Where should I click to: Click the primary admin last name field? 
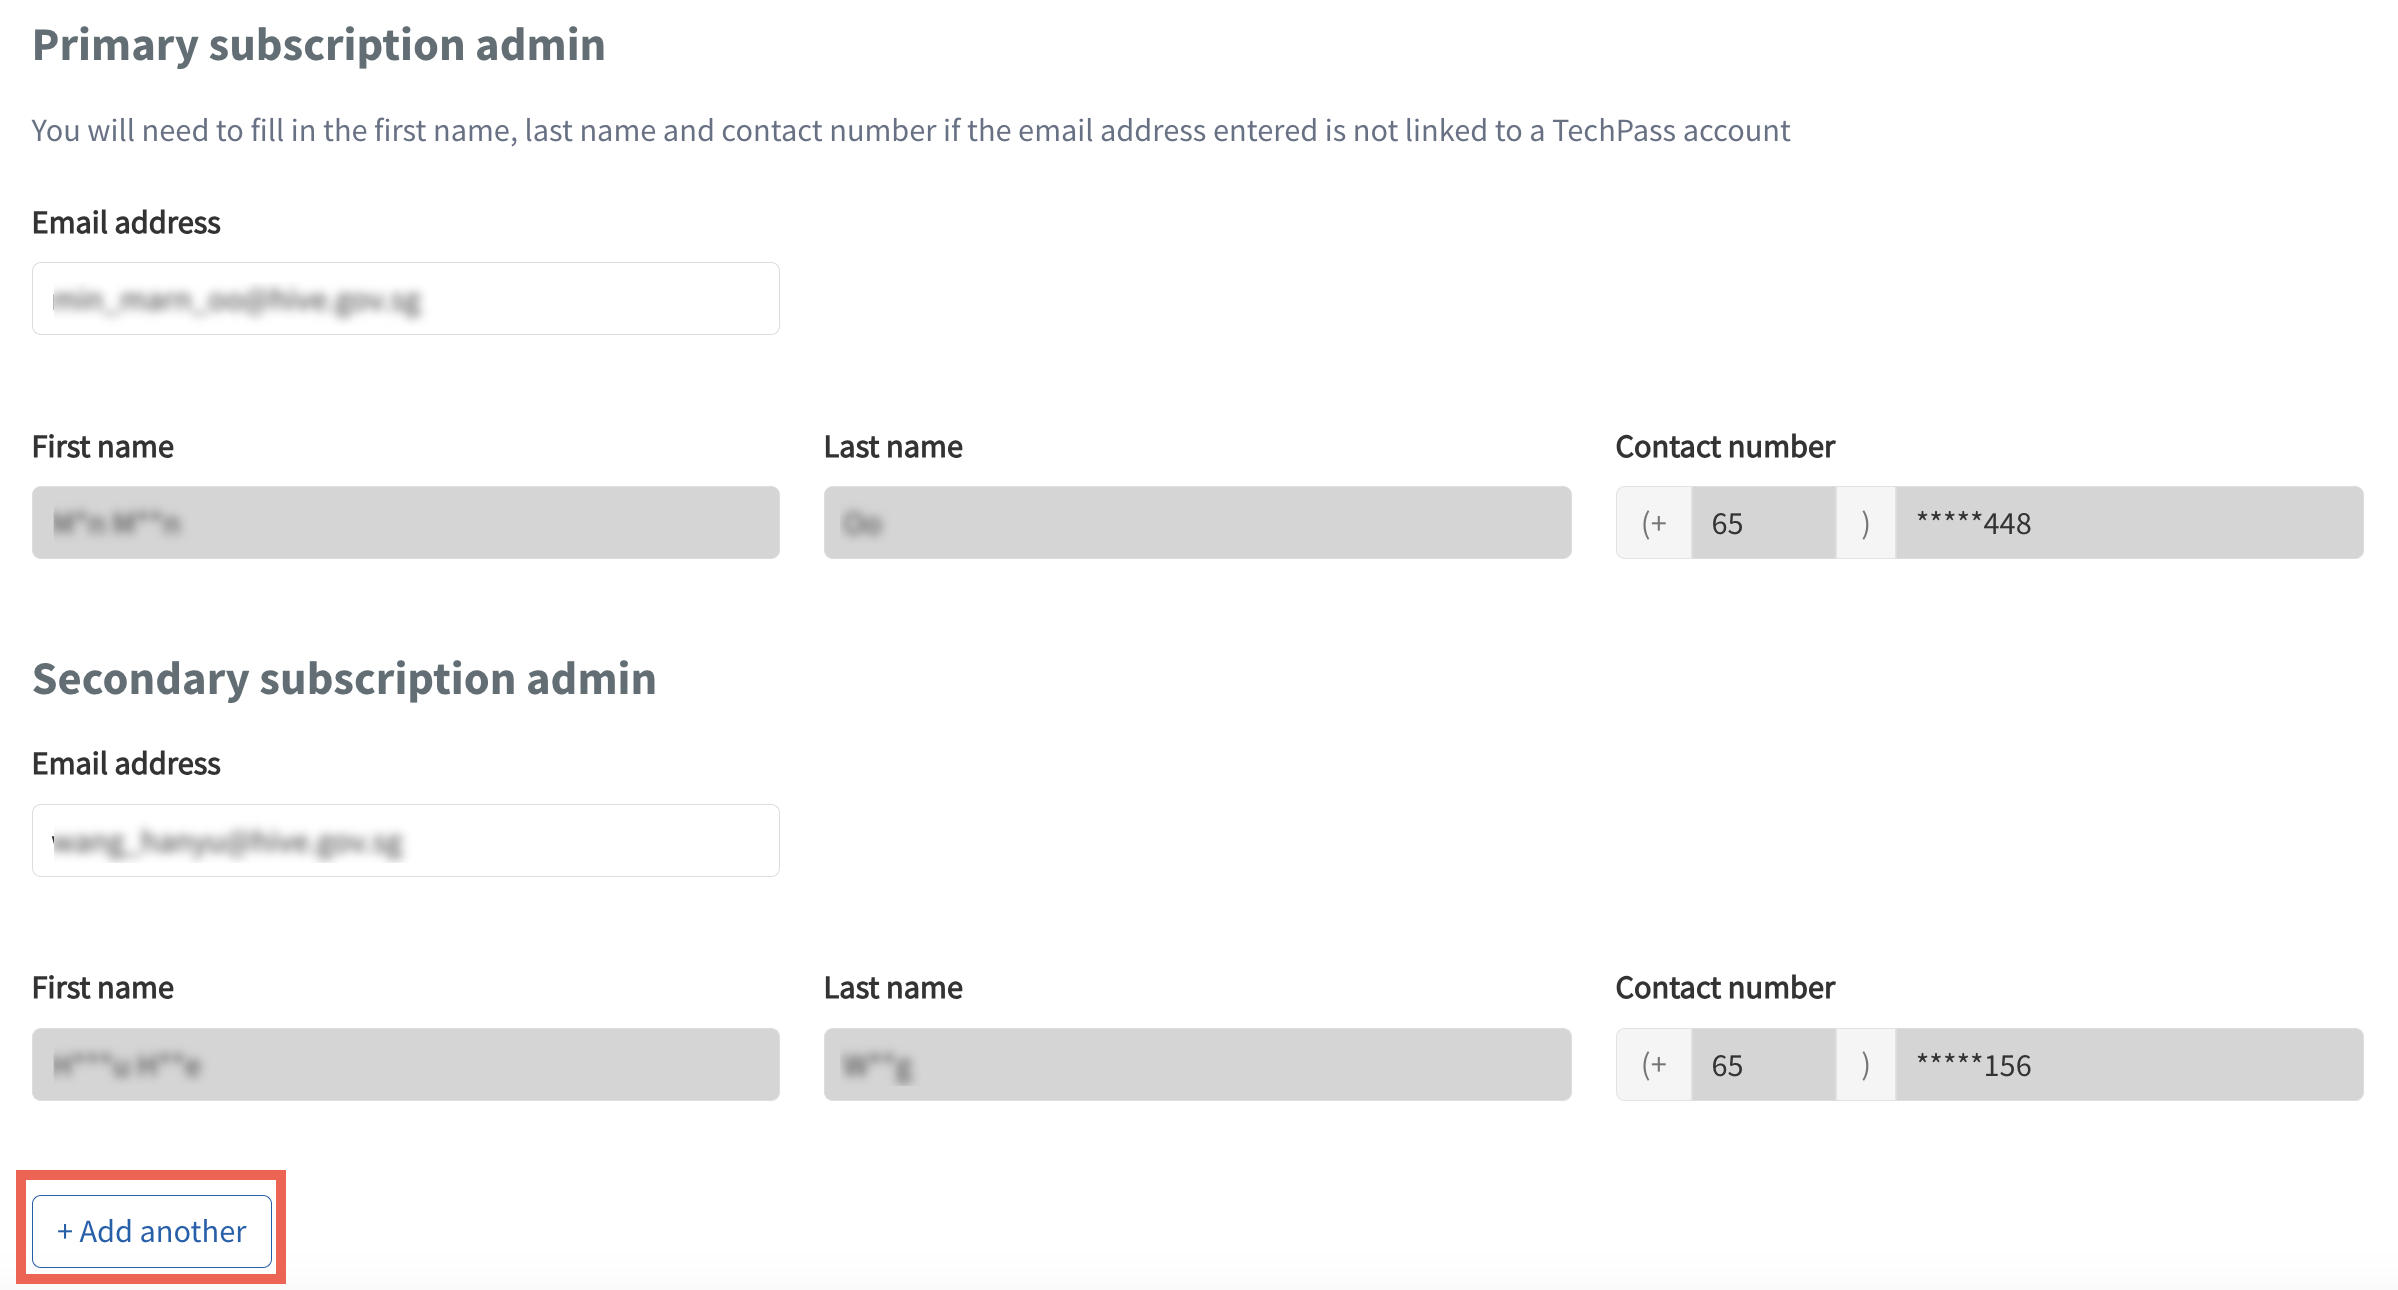click(x=1197, y=523)
